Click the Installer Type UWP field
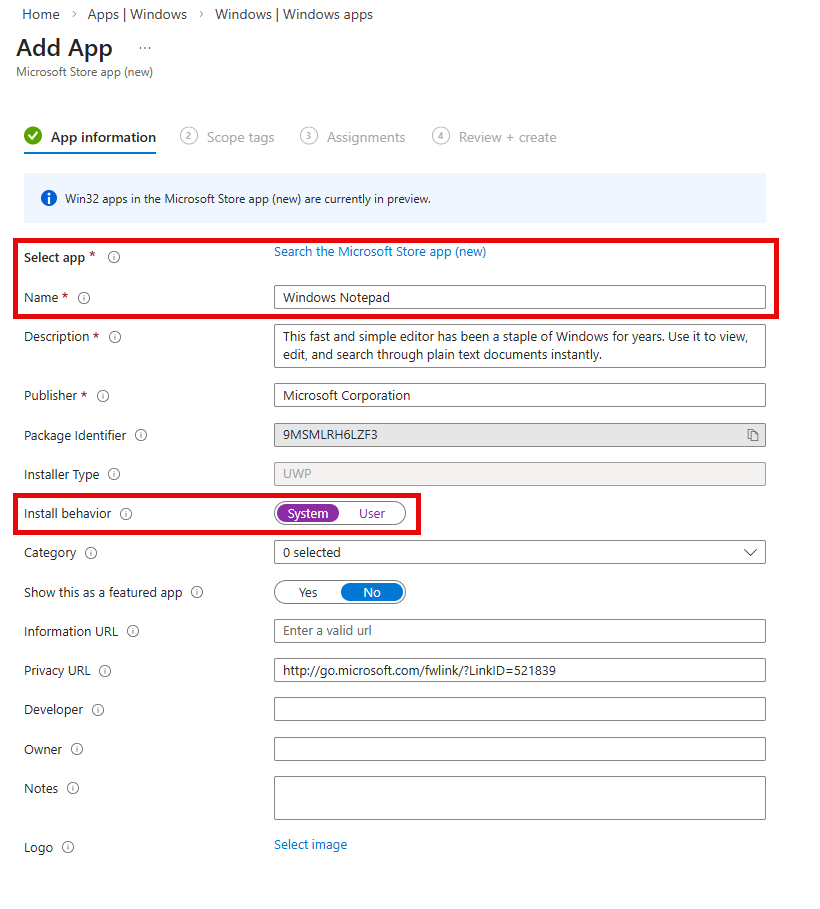 [520, 474]
